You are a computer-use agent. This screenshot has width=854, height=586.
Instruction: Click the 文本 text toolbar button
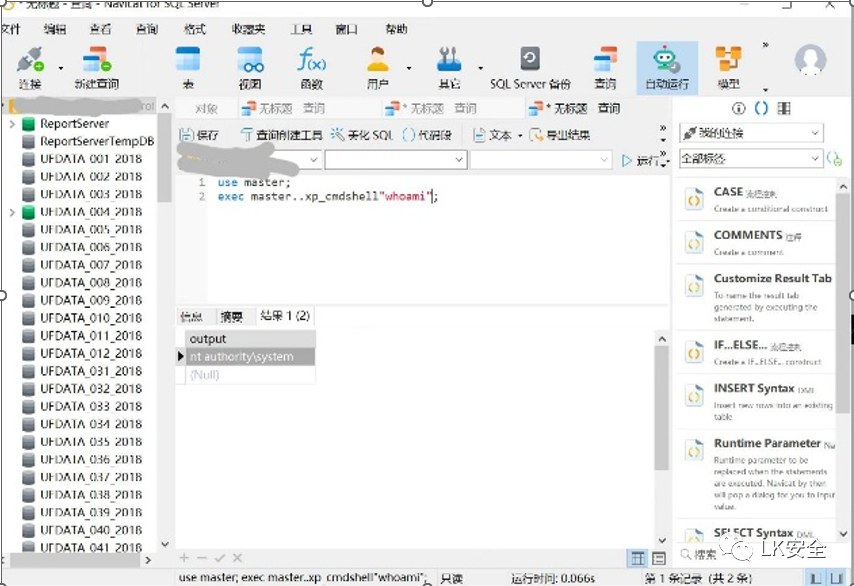[x=492, y=135]
